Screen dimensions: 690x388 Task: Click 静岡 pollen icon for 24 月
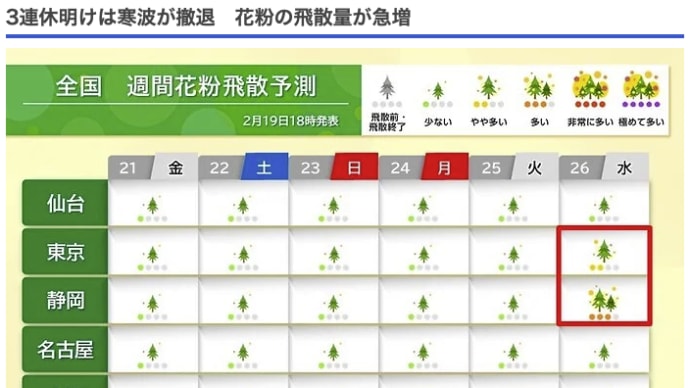tap(423, 307)
